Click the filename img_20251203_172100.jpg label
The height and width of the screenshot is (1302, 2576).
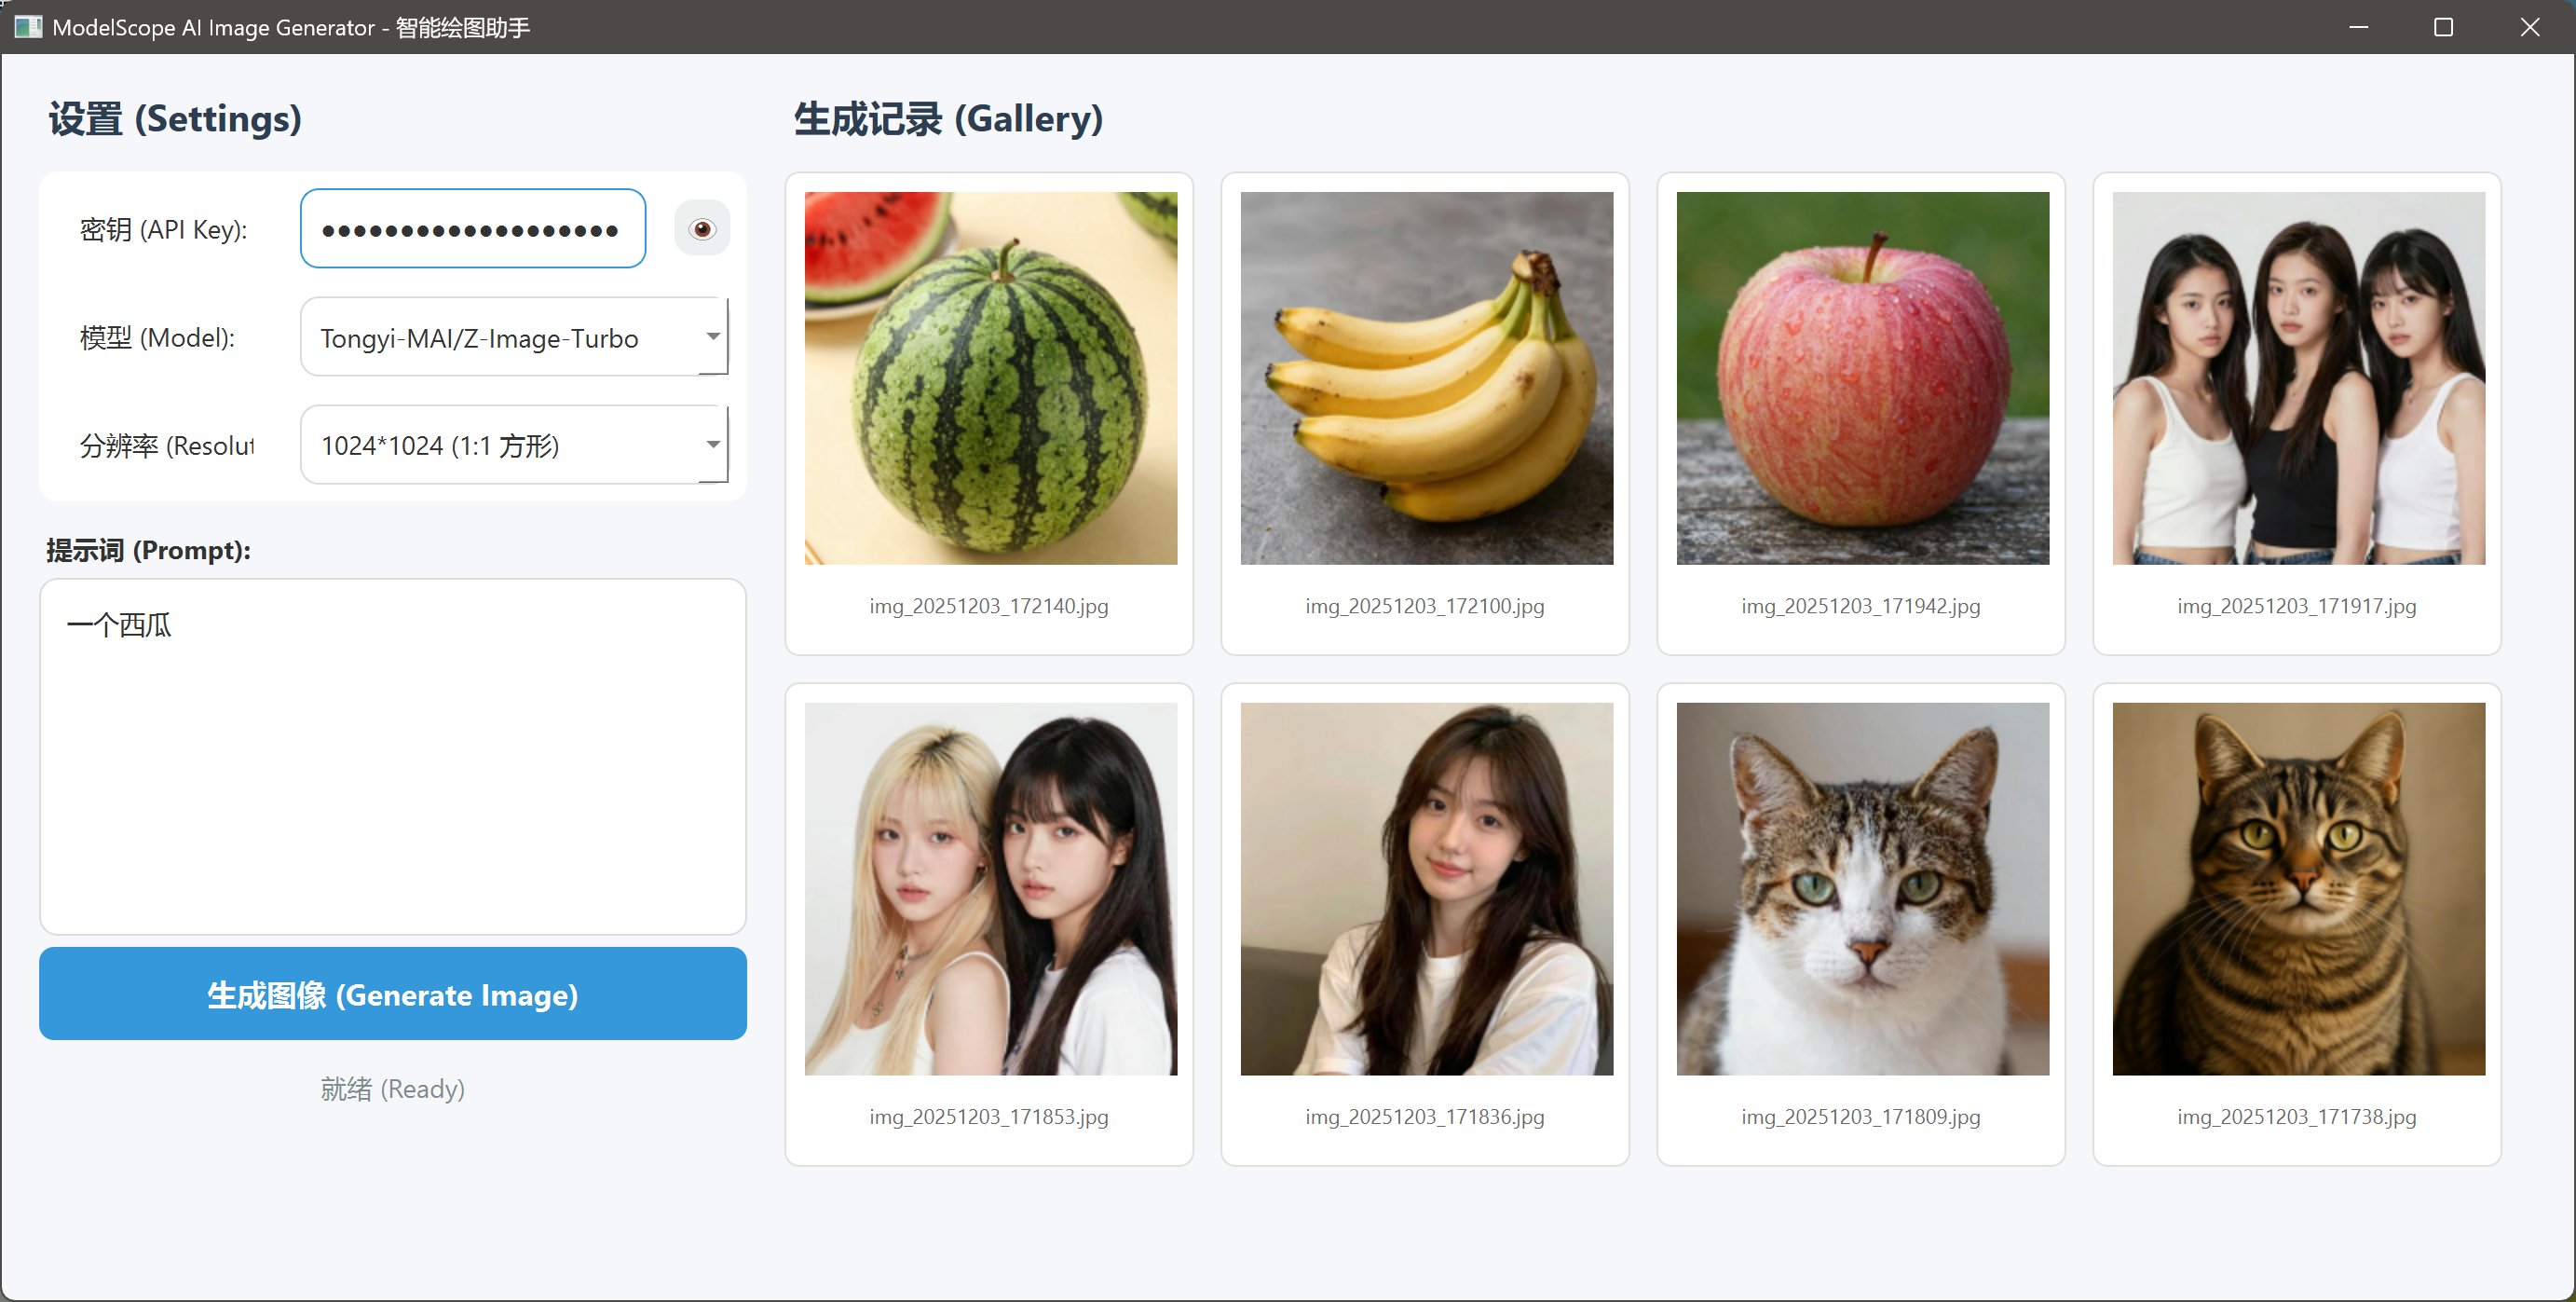coord(1425,606)
